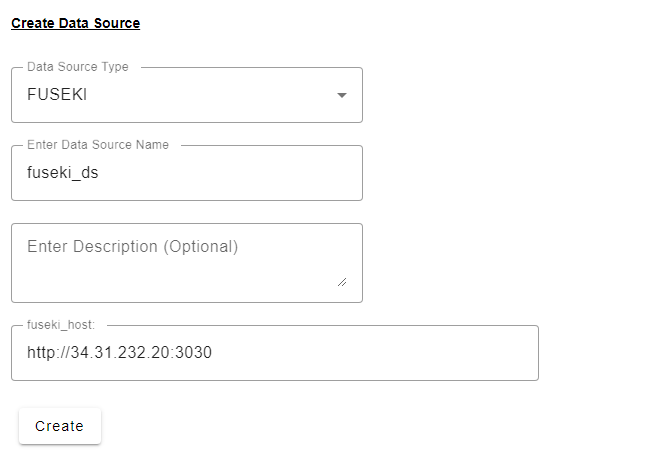Click blank space inside the fuseki_host box
Screen dimensions: 667x458
(400, 353)
